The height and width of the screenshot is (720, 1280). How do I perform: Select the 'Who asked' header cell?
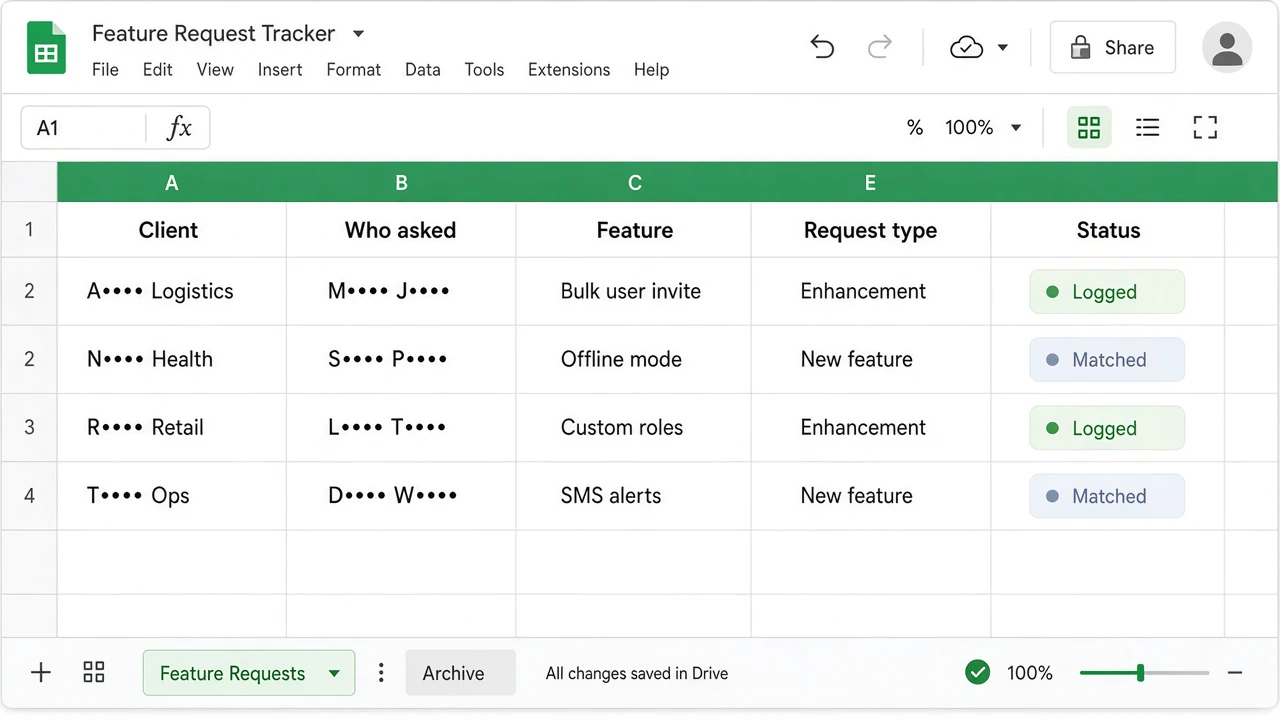coord(401,230)
